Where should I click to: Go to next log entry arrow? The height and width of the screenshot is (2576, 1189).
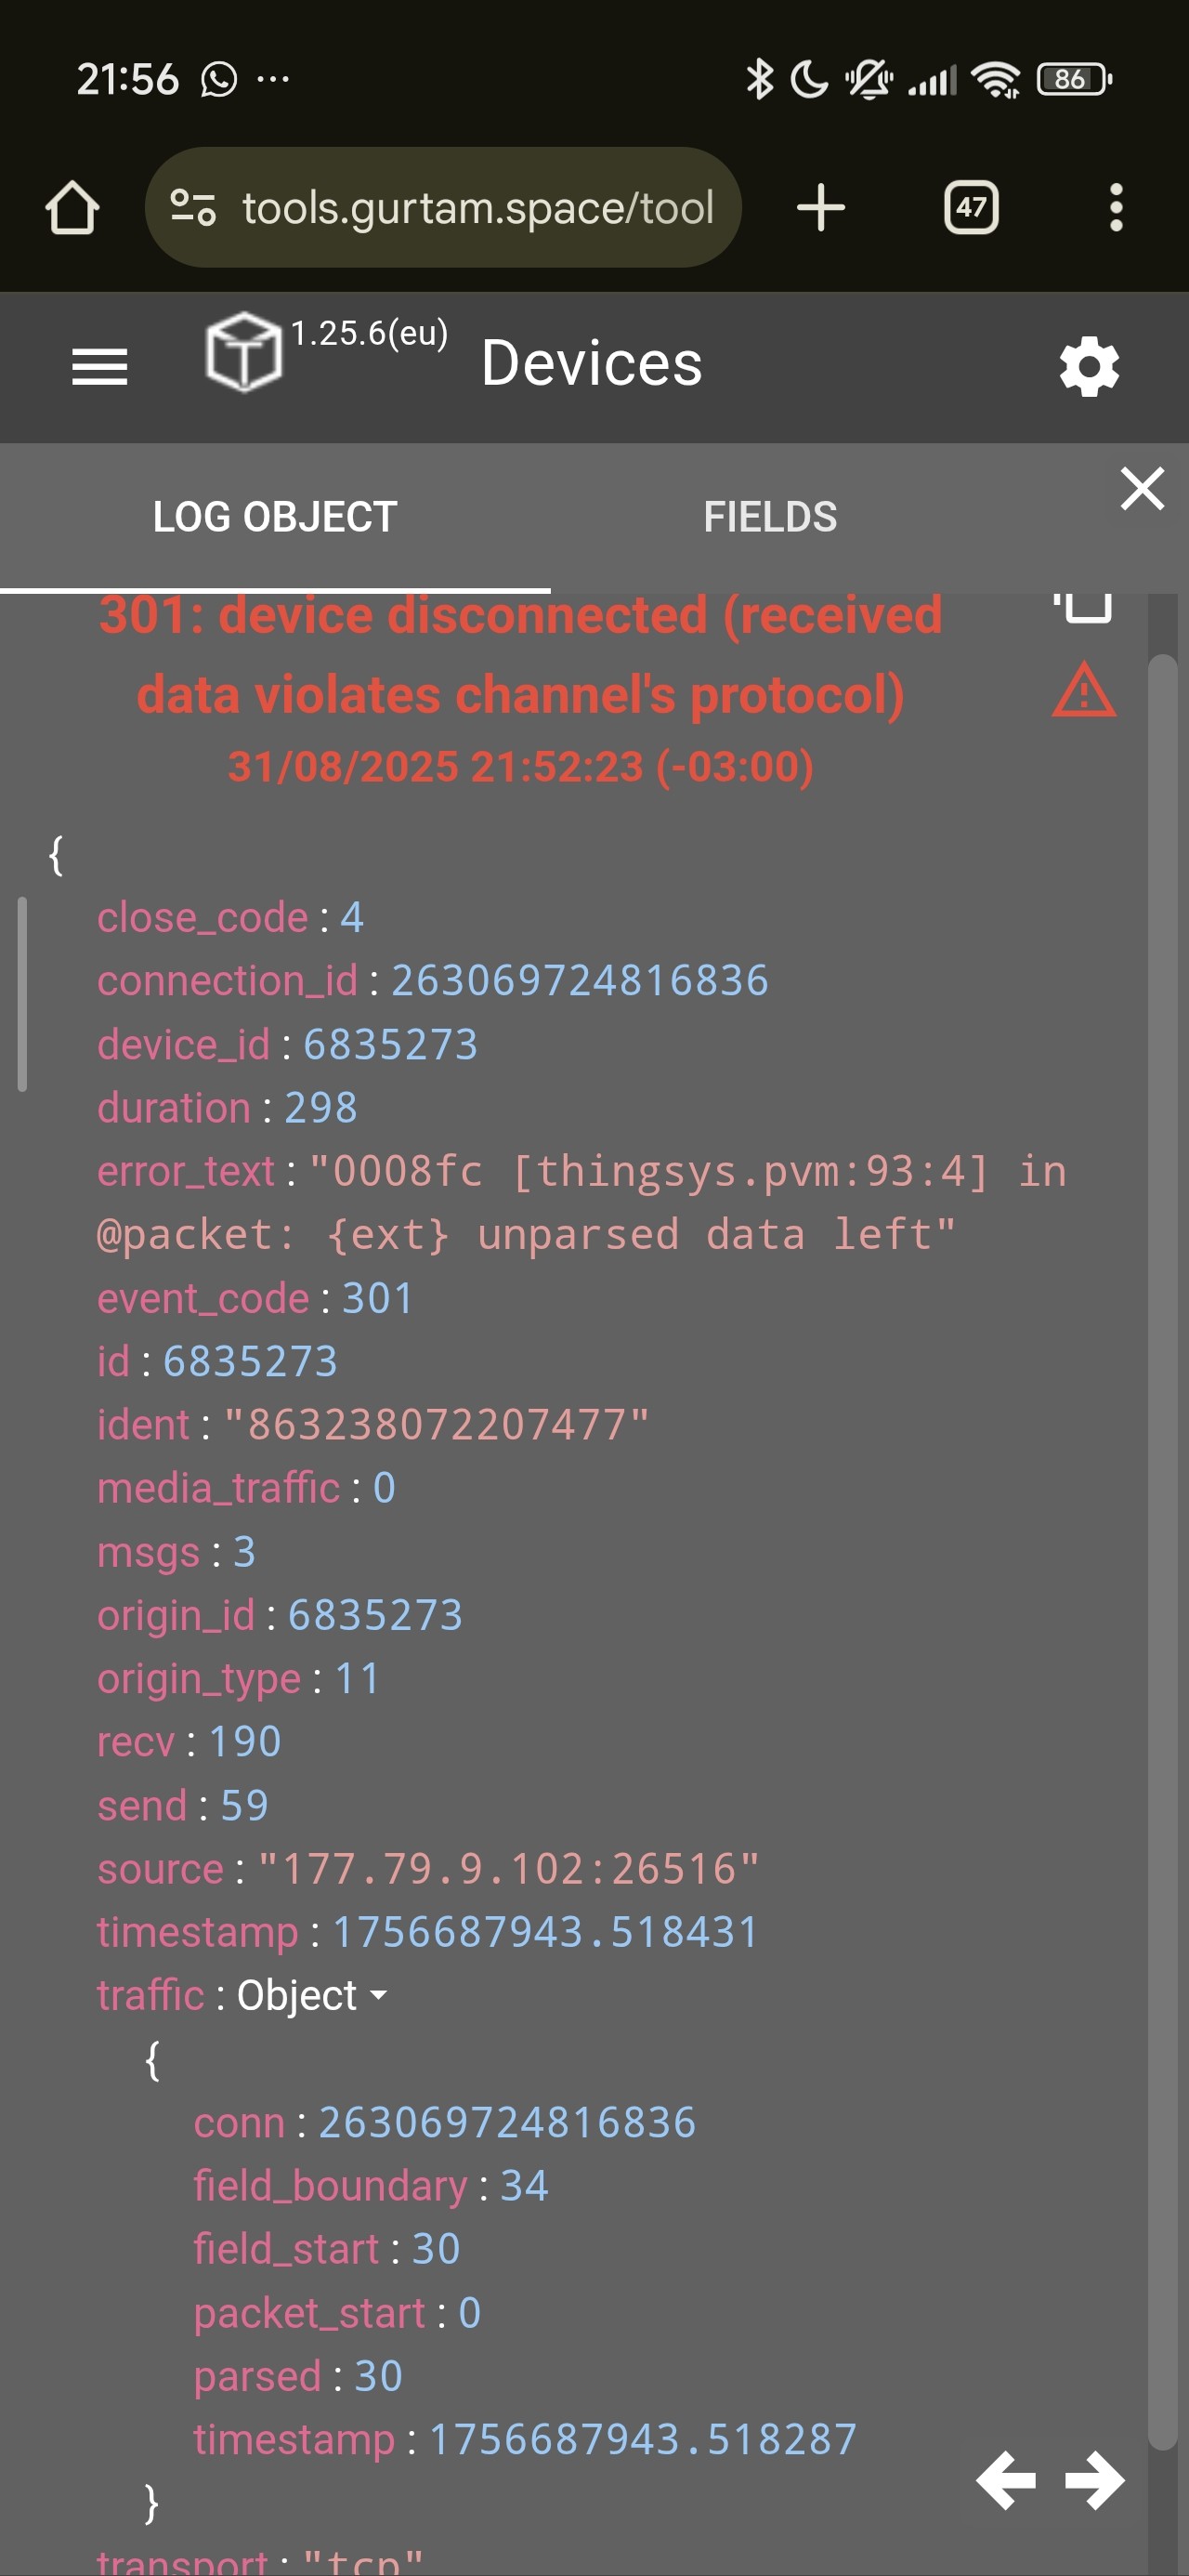pos(1094,2479)
